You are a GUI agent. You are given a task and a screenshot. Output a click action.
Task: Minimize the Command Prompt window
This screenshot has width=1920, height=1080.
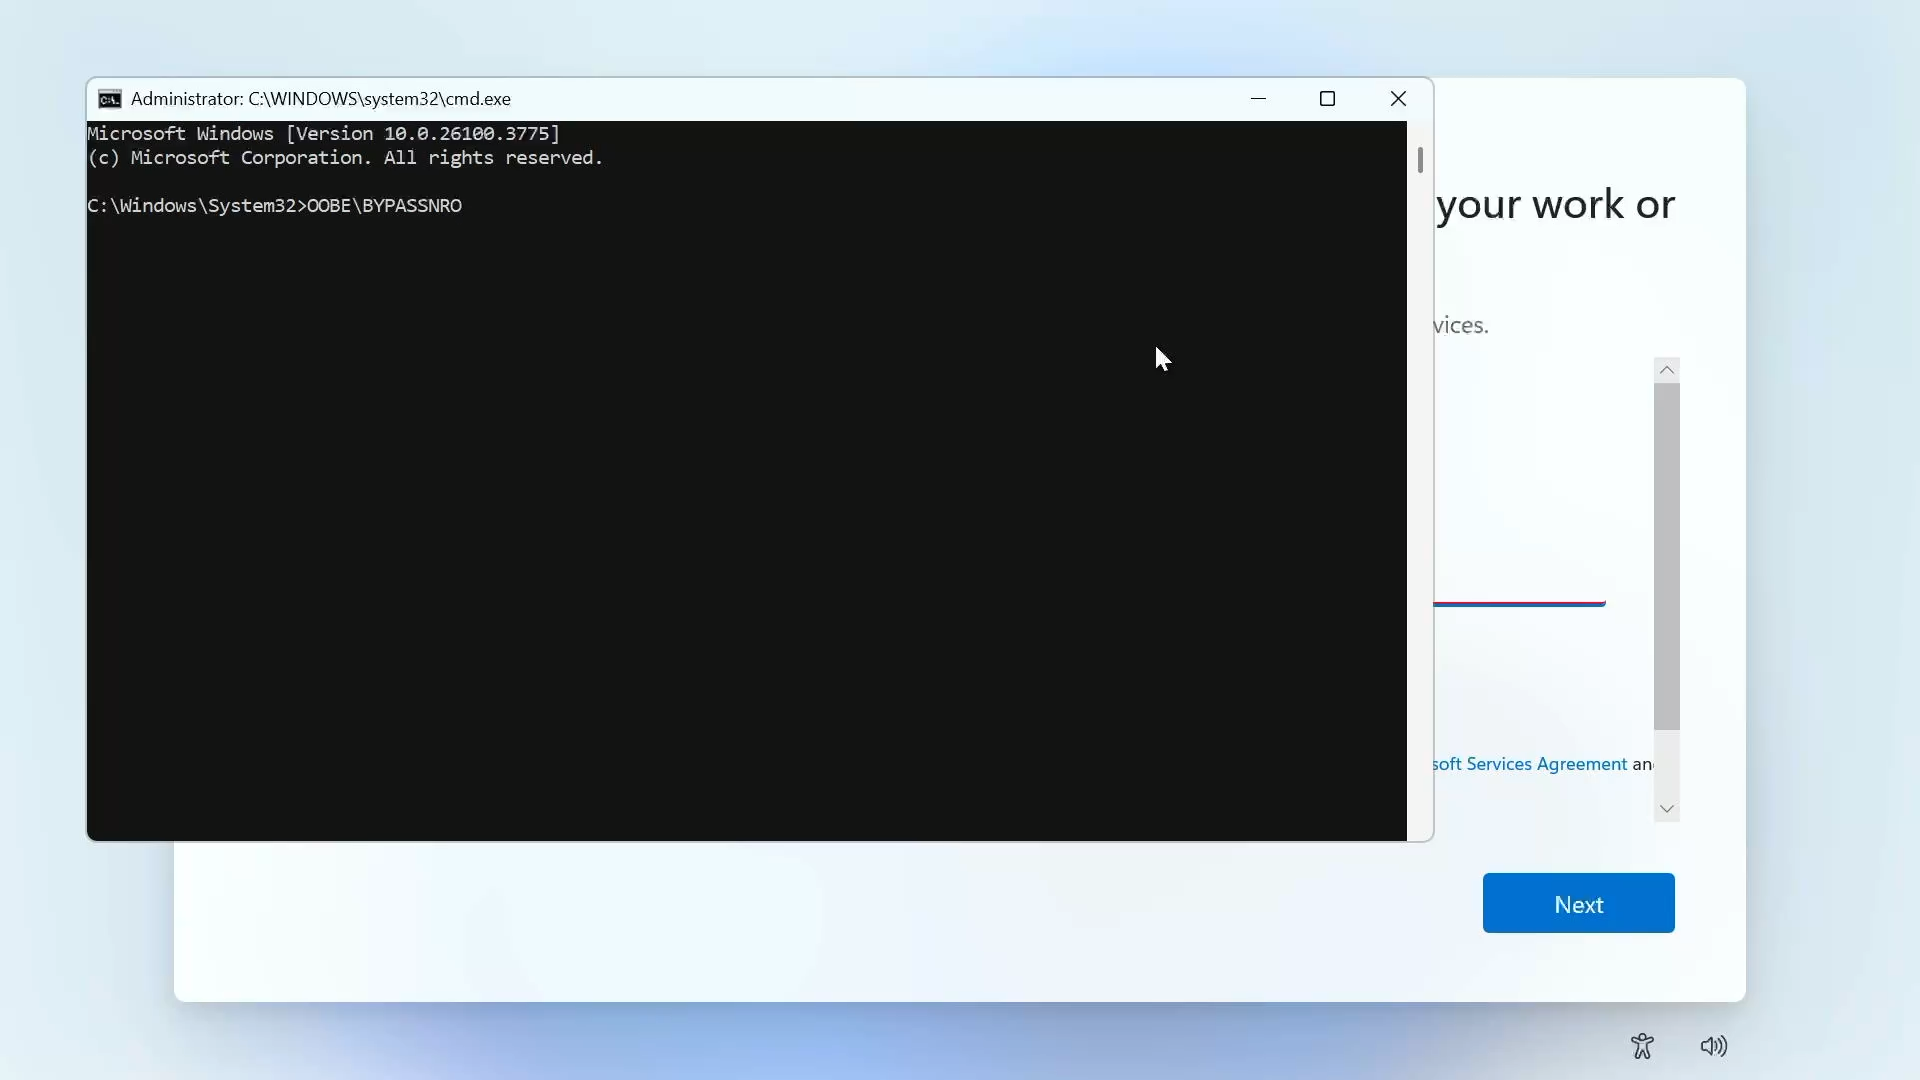(x=1258, y=99)
